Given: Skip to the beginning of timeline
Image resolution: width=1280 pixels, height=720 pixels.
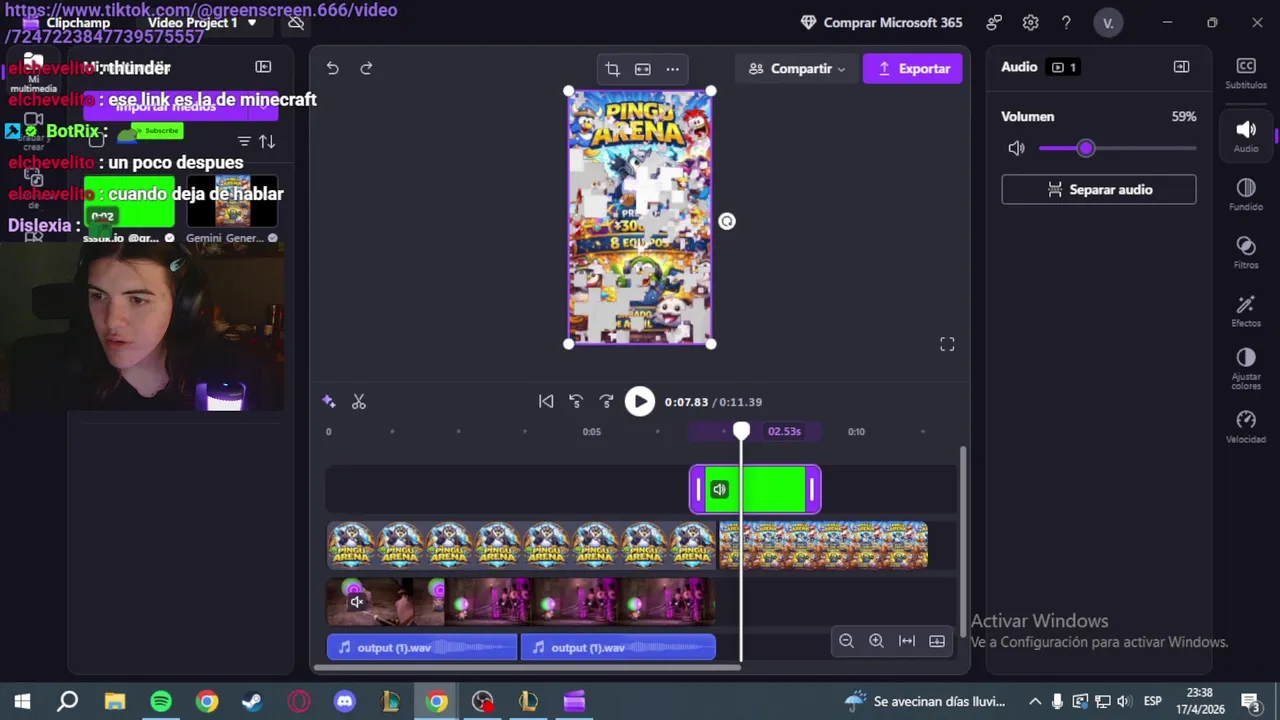Looking at the screenshot, I should (x=546, y=402).
